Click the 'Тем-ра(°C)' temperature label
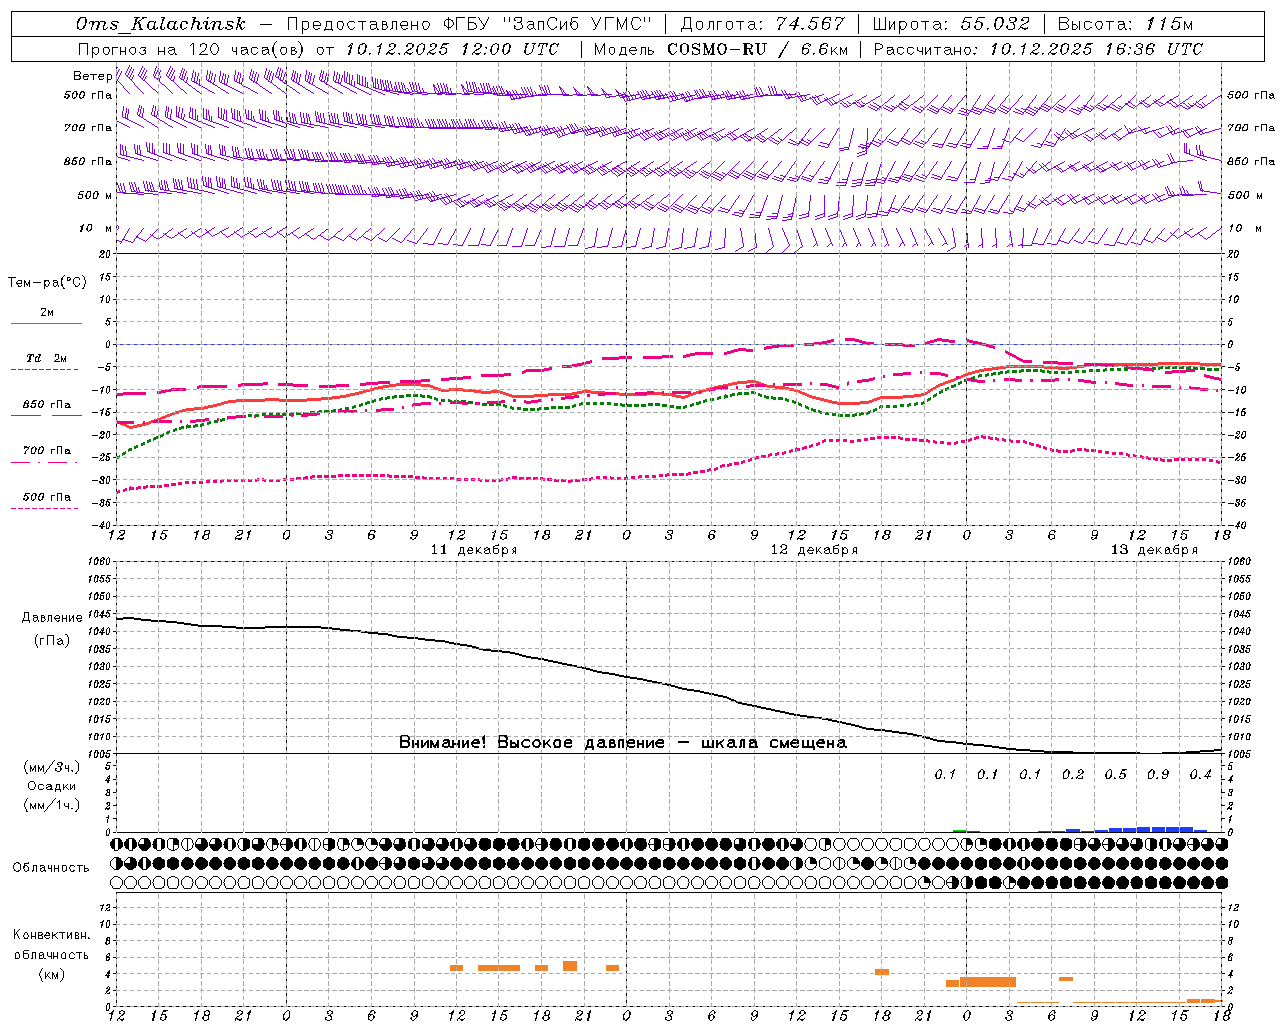 pyautogui.click(x=47, y=282)
